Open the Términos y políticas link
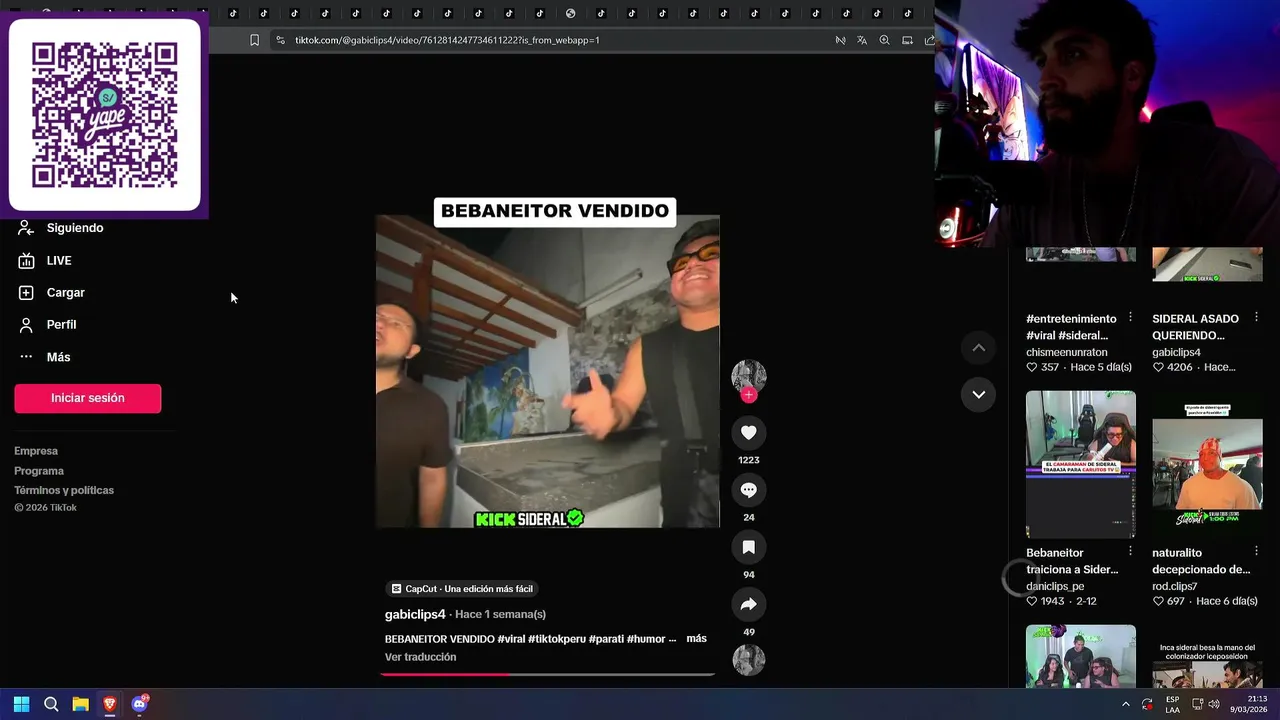This screenshot has height=720, width=1280. [x=64, y=490]
